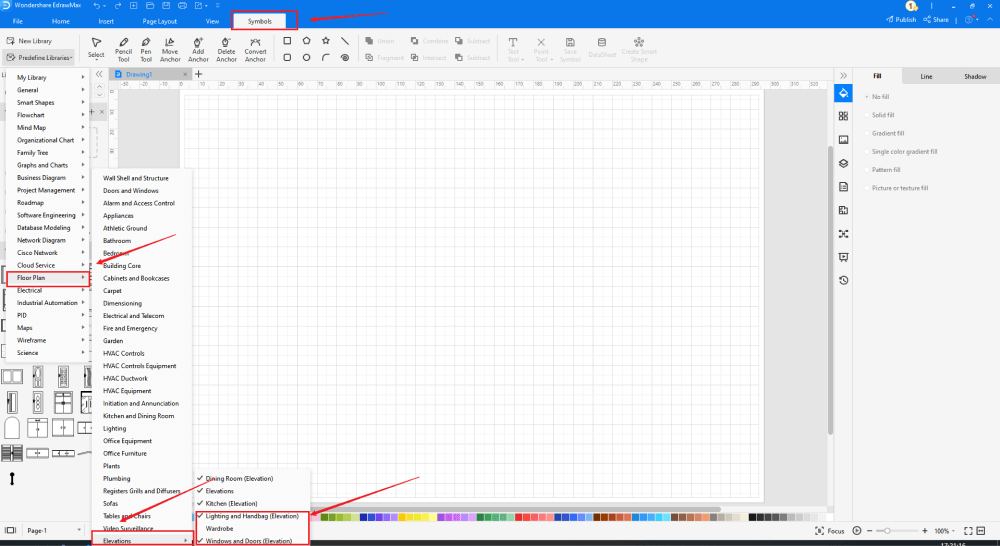Click the Move Anchor tool
The height and width of the screenshot is (546, 1000).
click(170, 49)
